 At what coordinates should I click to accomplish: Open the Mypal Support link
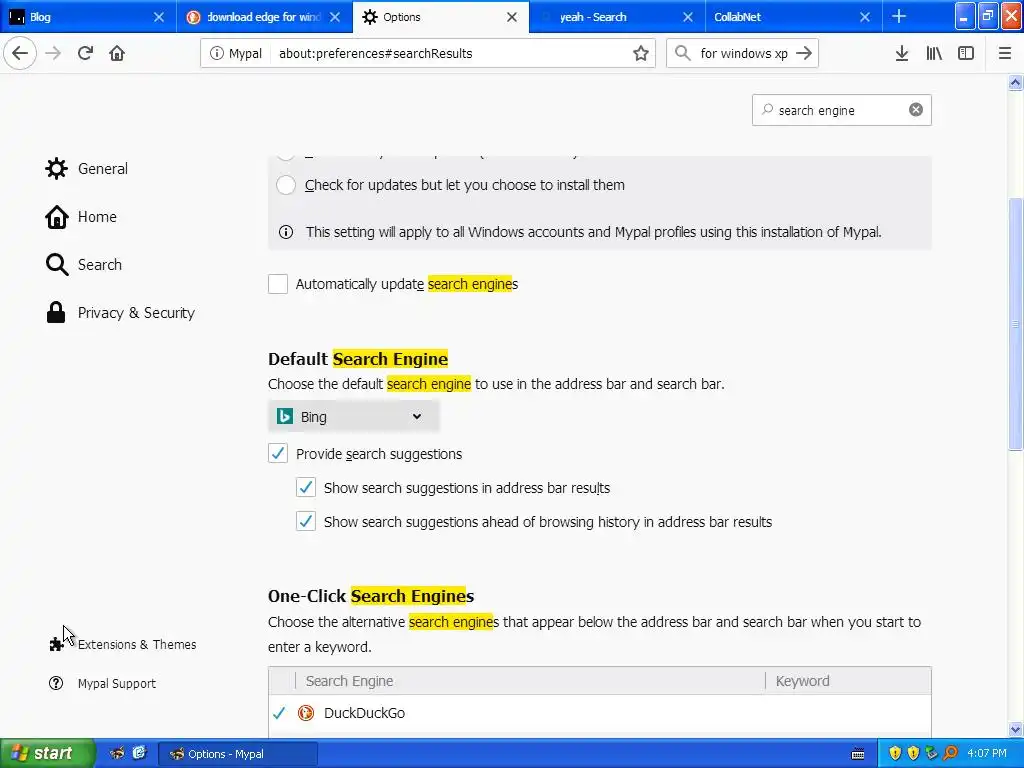[x=103, y=683]
